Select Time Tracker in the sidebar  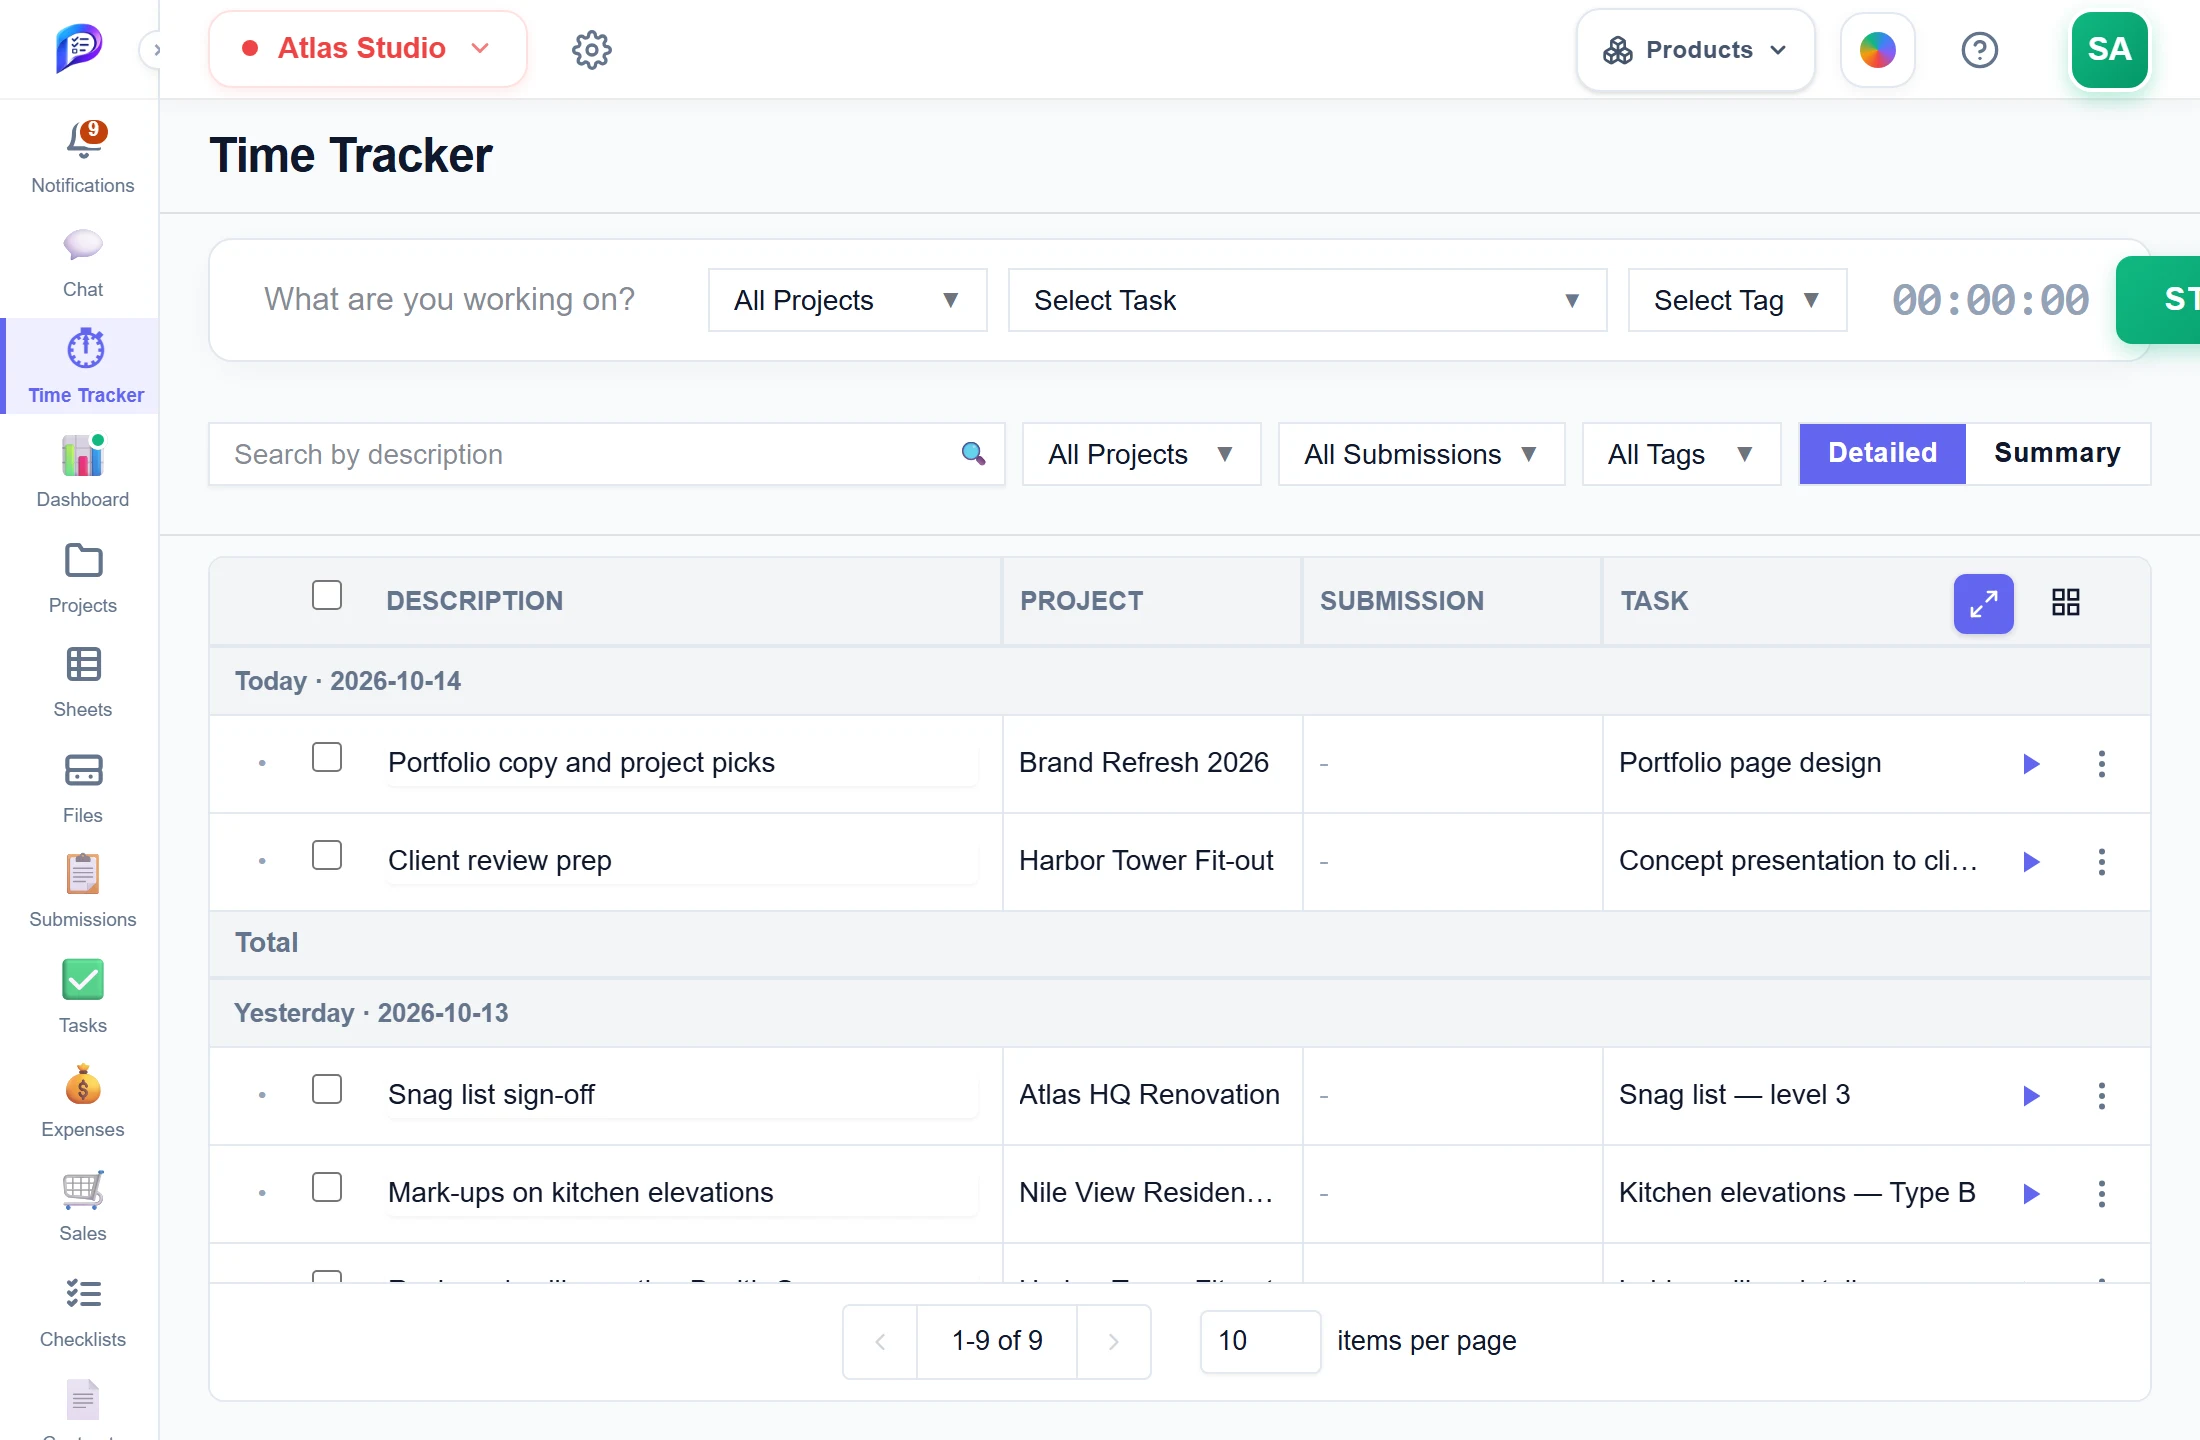tap(82, 366)
